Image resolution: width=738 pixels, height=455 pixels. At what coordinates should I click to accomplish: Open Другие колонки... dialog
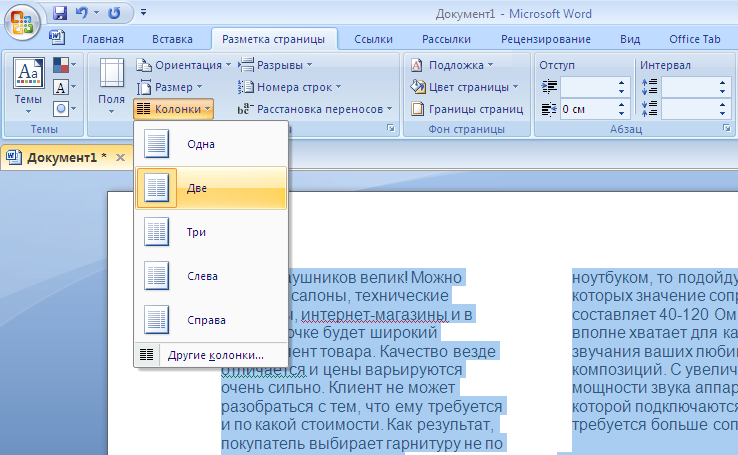click(x=211, y=355)
